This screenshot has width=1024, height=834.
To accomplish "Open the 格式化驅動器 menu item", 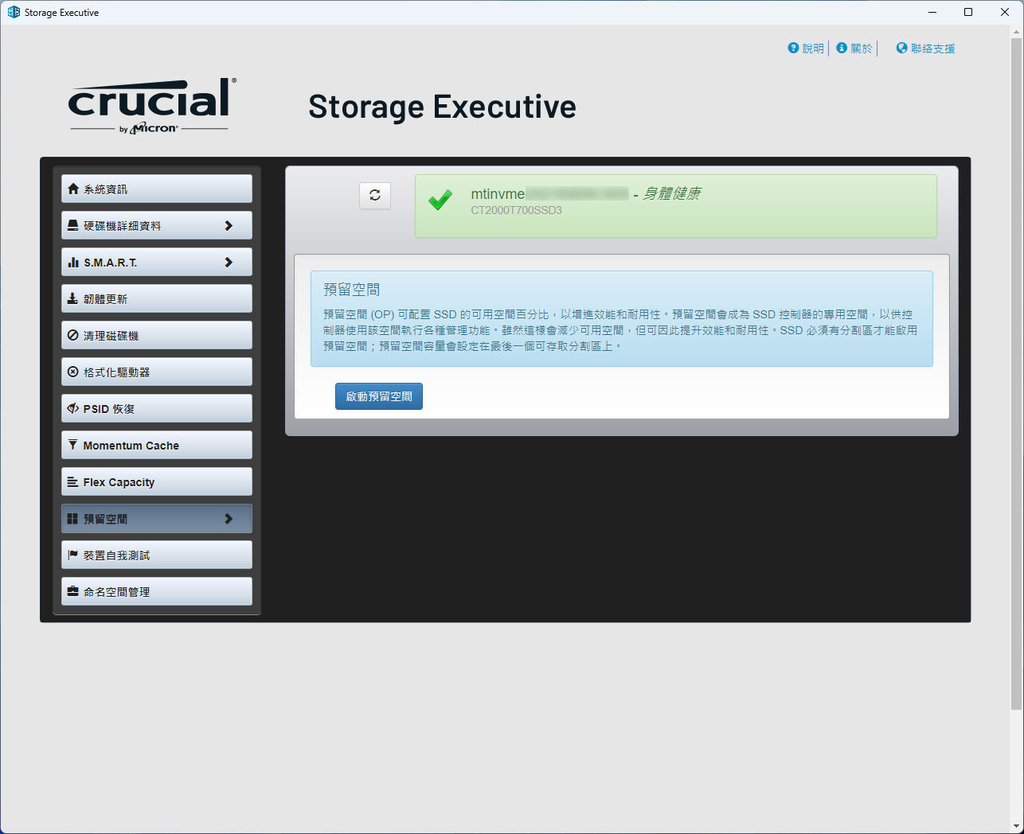I will (x=157, y=372).
